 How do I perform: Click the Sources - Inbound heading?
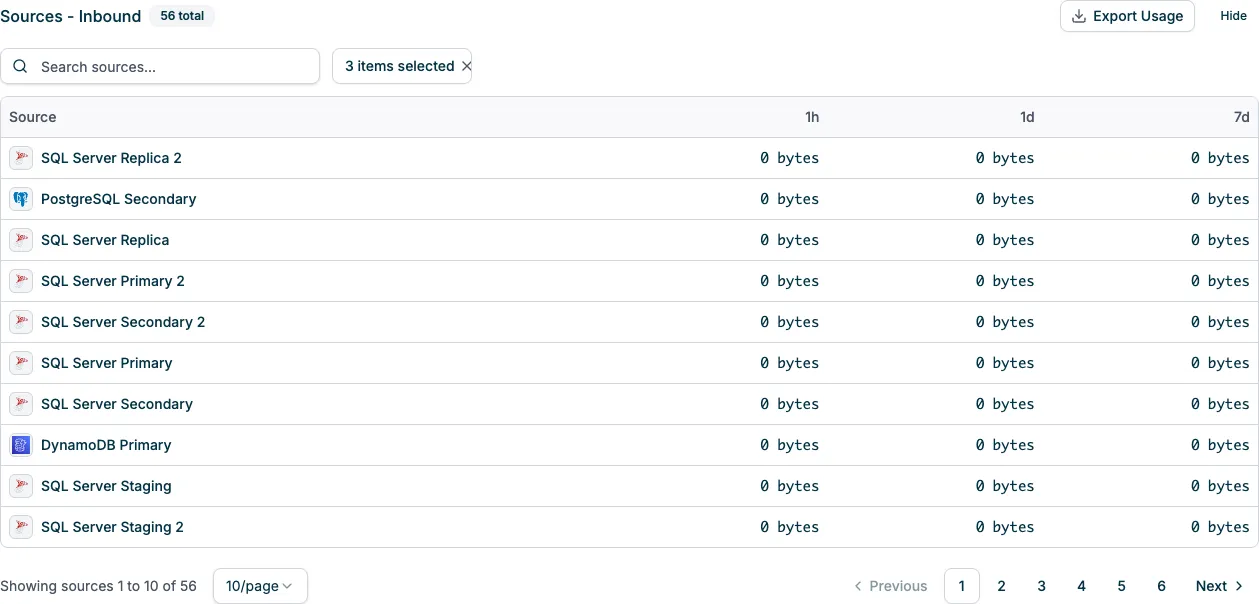(71, 16)
